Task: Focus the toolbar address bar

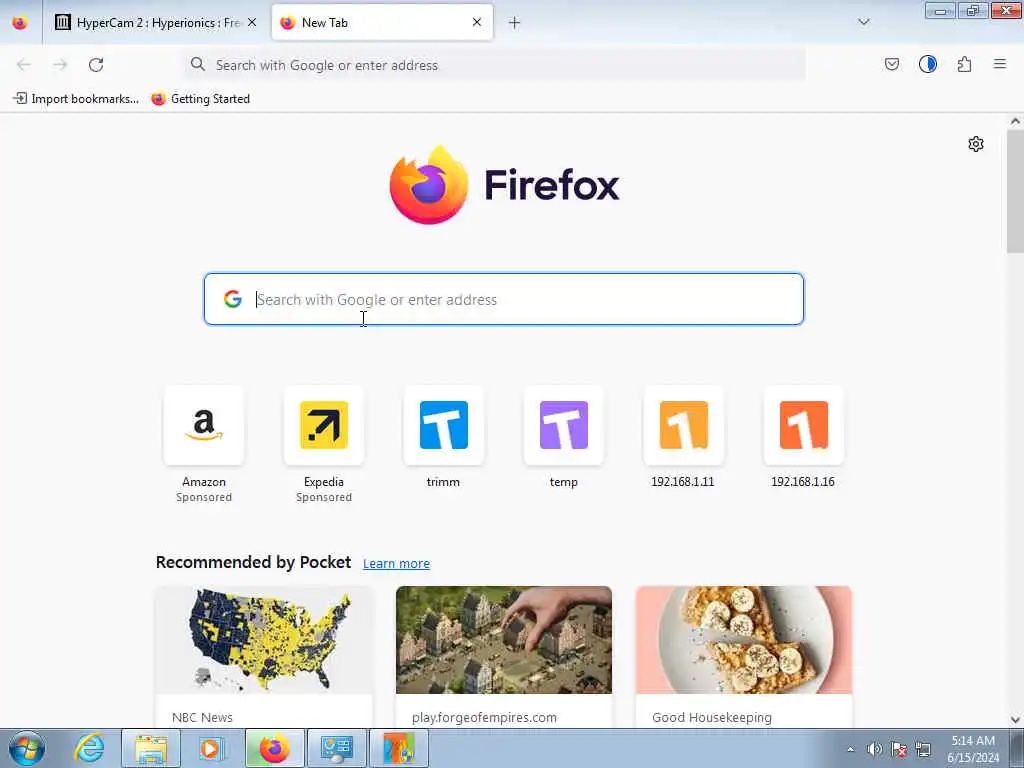Action: pos(495,65)
